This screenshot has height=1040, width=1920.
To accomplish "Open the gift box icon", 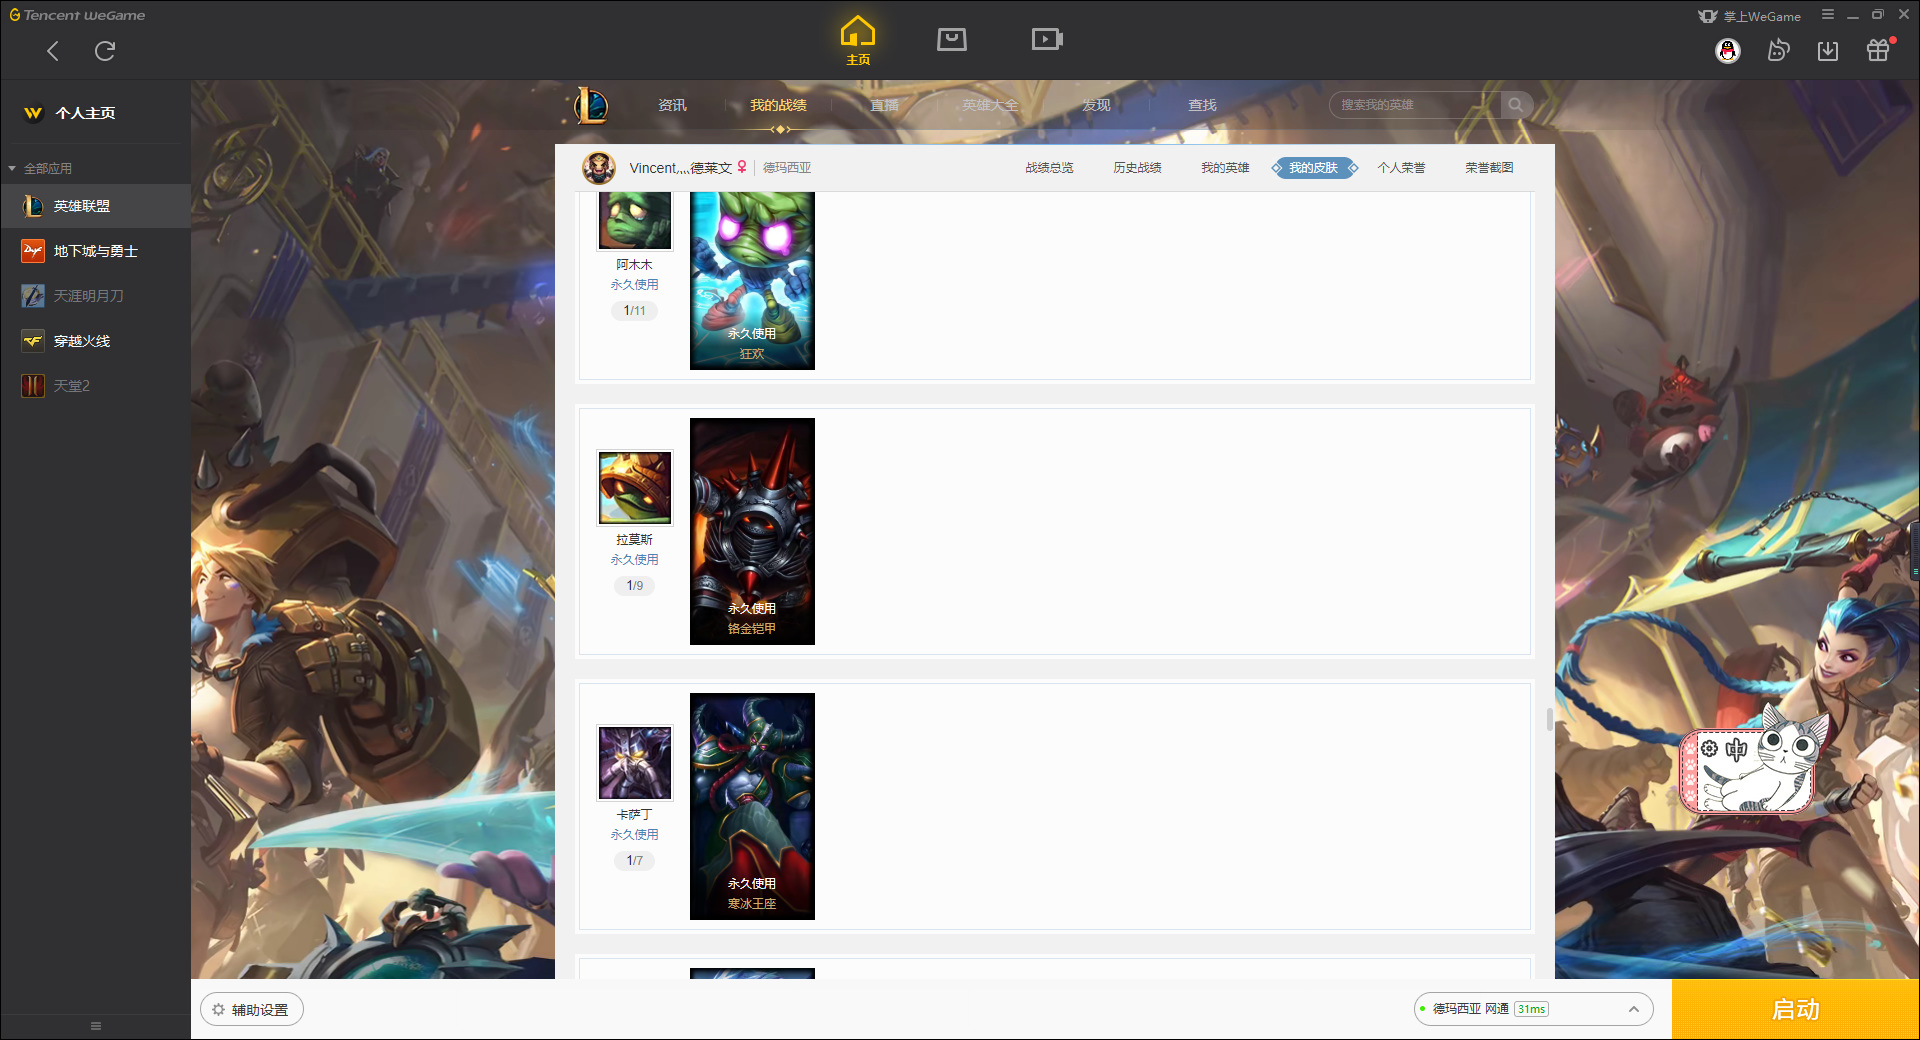I will [x=1878, y=50].
